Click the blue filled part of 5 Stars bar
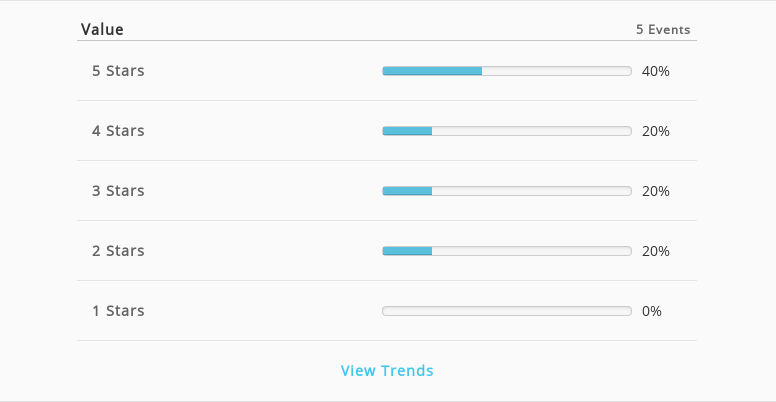776x402 pixels. (x=433, y=71)
